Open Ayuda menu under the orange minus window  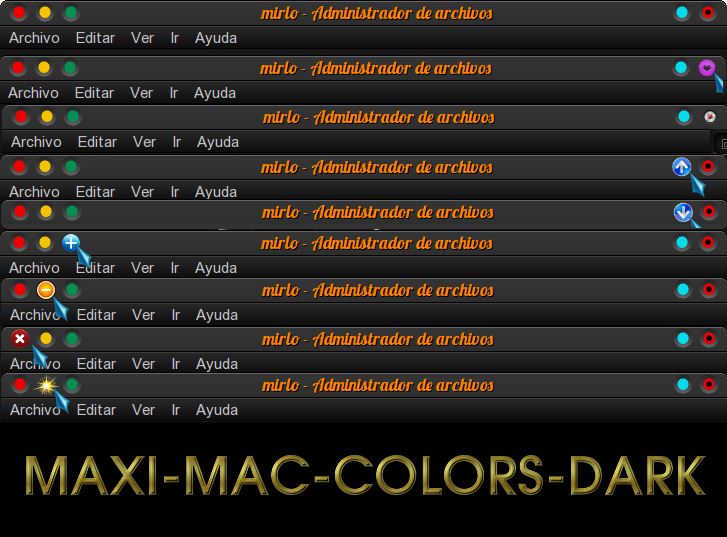217,316
